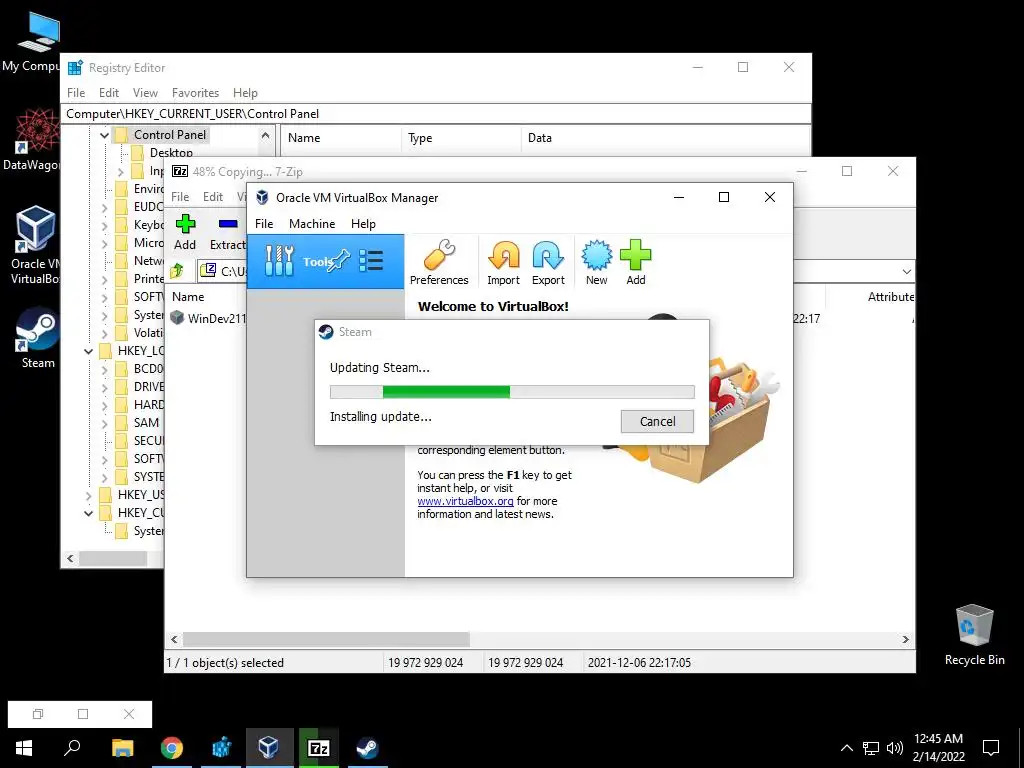Open the Registry Editor Edit menu
This screenshot has width=1024, height=768.
(x=108, y=93)
